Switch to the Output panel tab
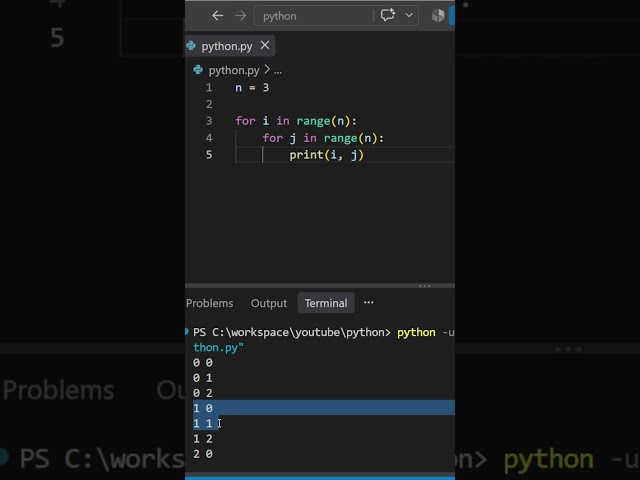The width and height of the screenshot is (640, 480). 269,303
